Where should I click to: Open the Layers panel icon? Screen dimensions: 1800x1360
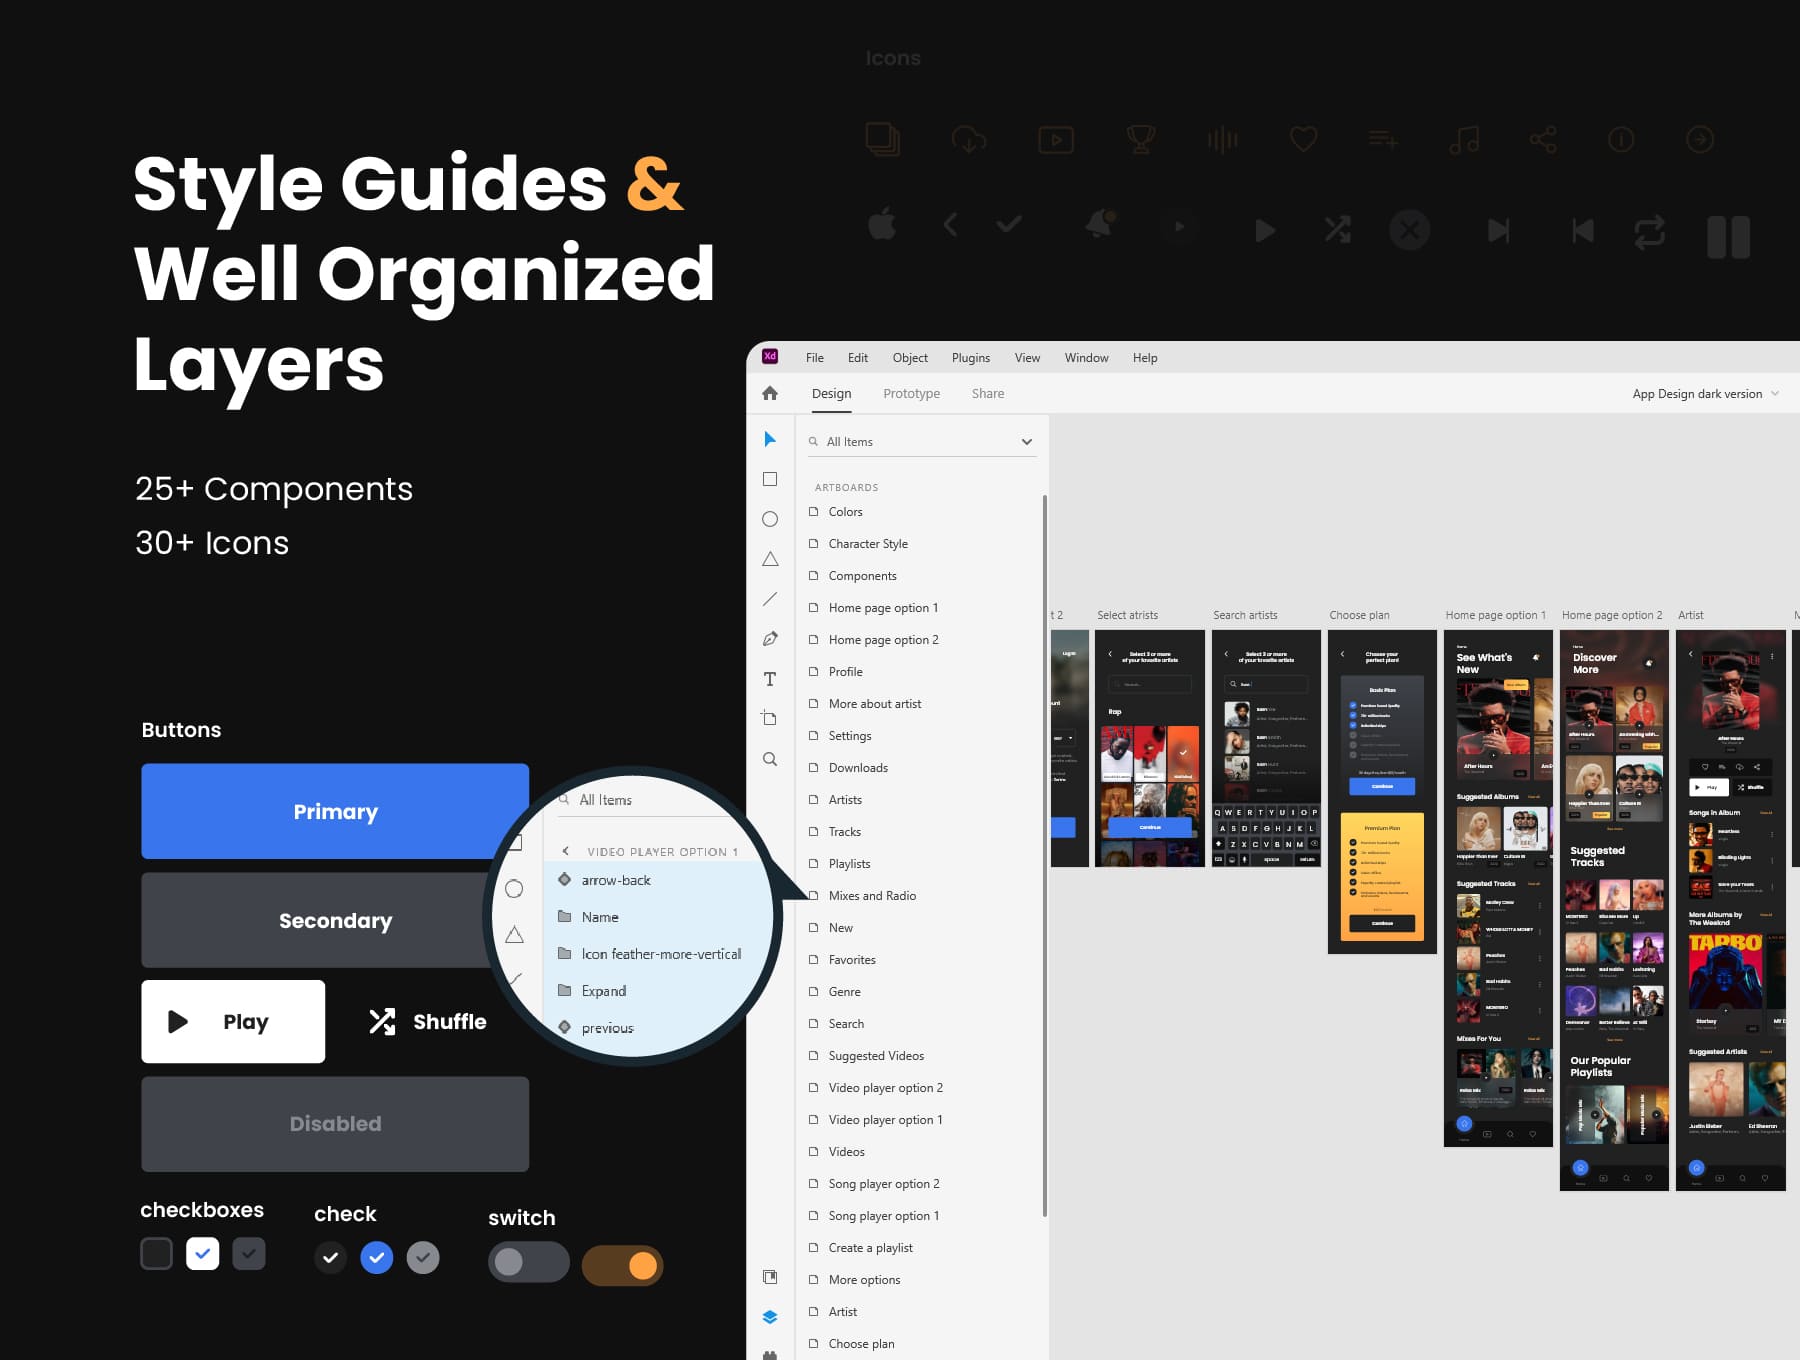coord(769,1317)
